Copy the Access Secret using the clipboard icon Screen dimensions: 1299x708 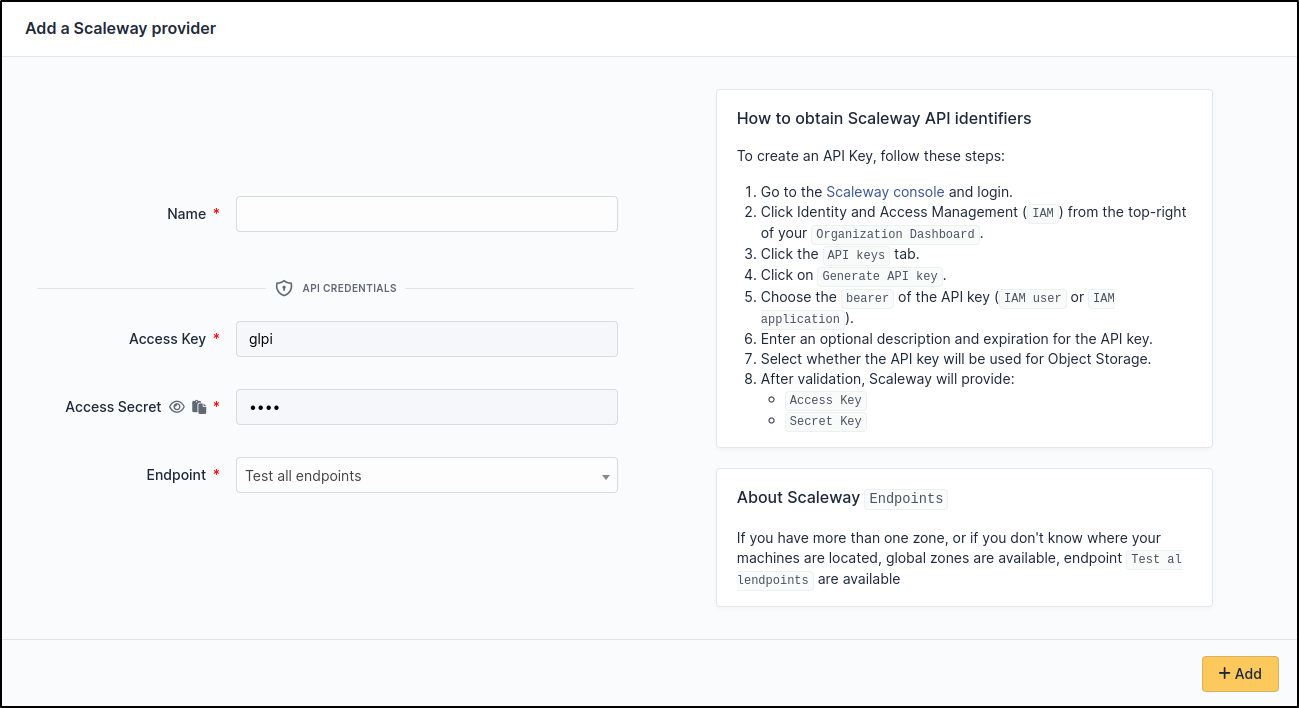199,407
